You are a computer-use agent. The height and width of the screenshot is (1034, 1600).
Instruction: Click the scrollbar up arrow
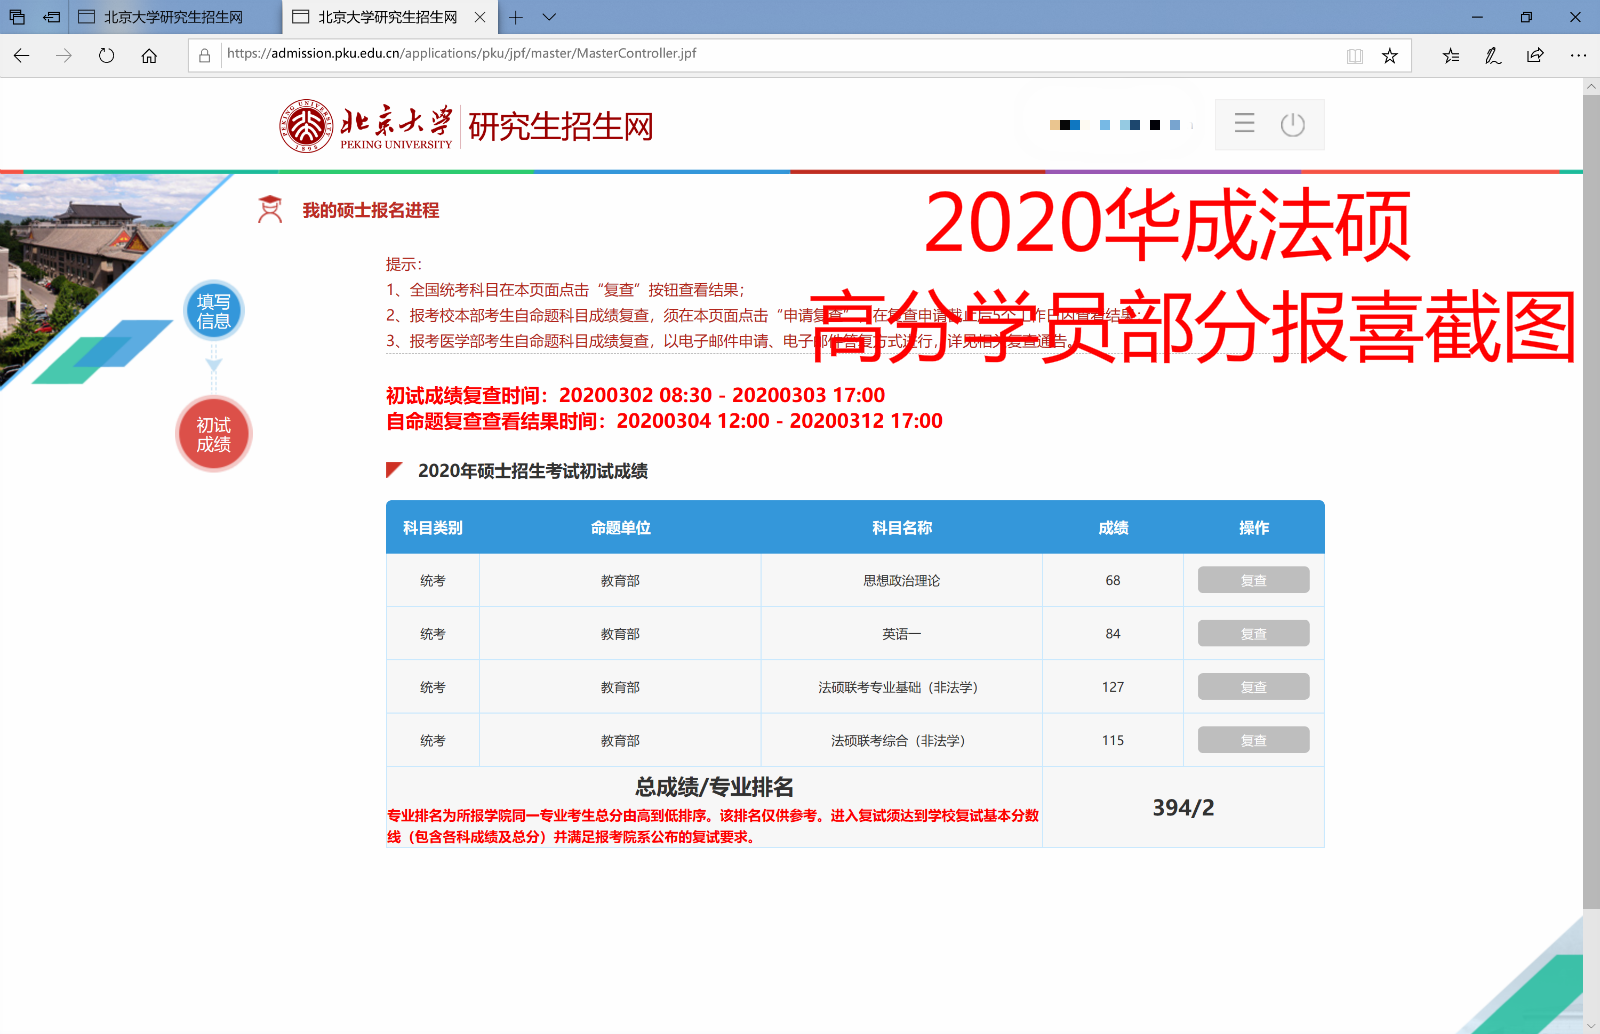pos(1591,87)
